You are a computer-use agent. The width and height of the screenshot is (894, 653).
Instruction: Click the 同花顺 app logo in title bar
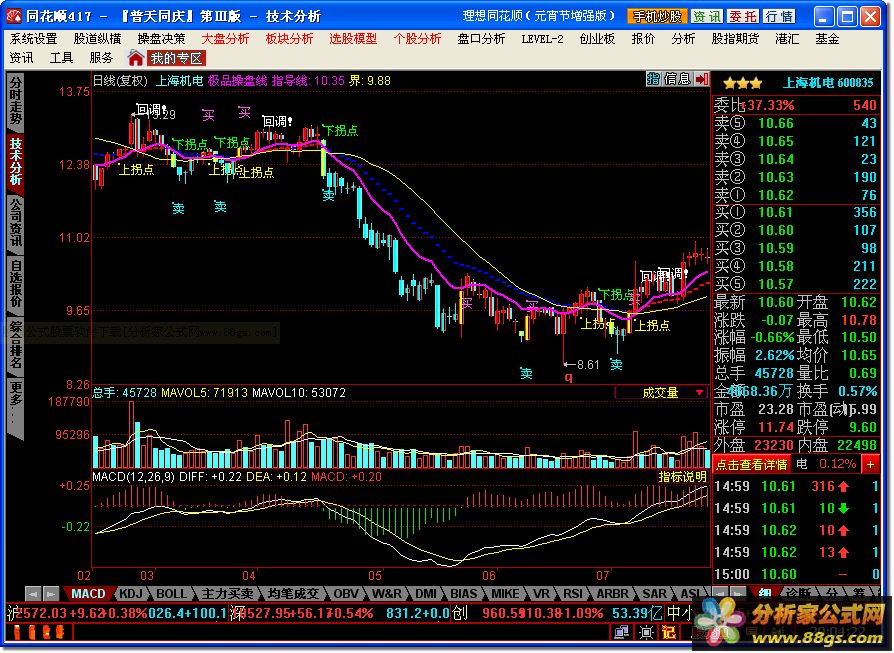point(14,16)
